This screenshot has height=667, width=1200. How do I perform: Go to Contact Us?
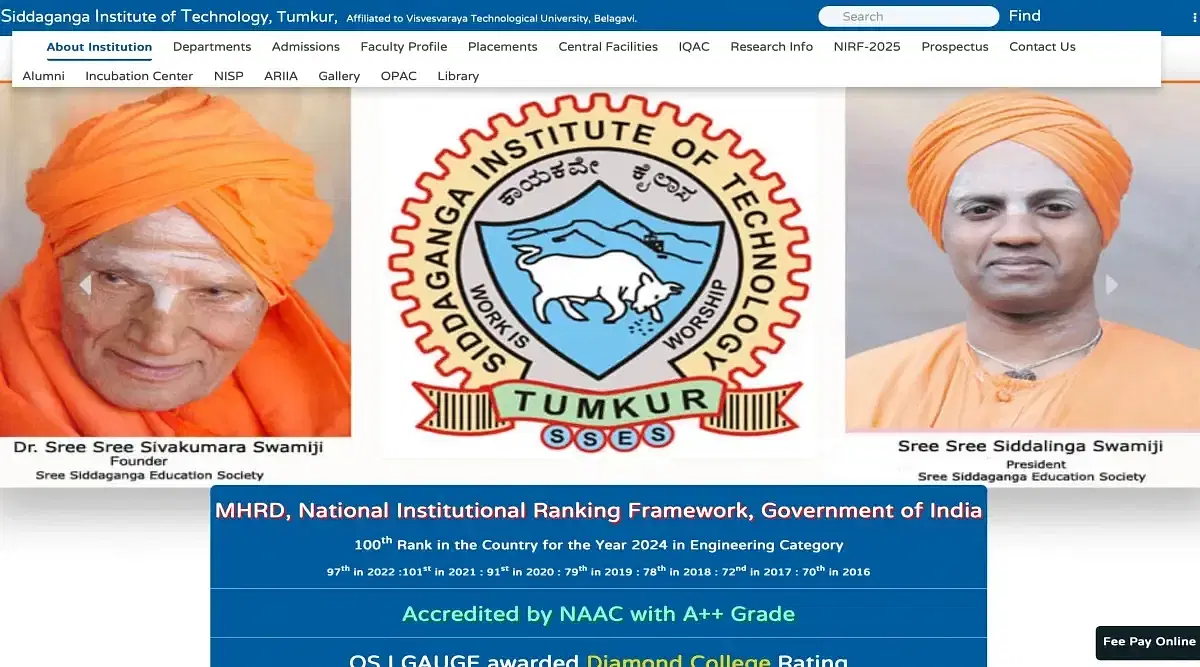click(x=1042, y=47)
